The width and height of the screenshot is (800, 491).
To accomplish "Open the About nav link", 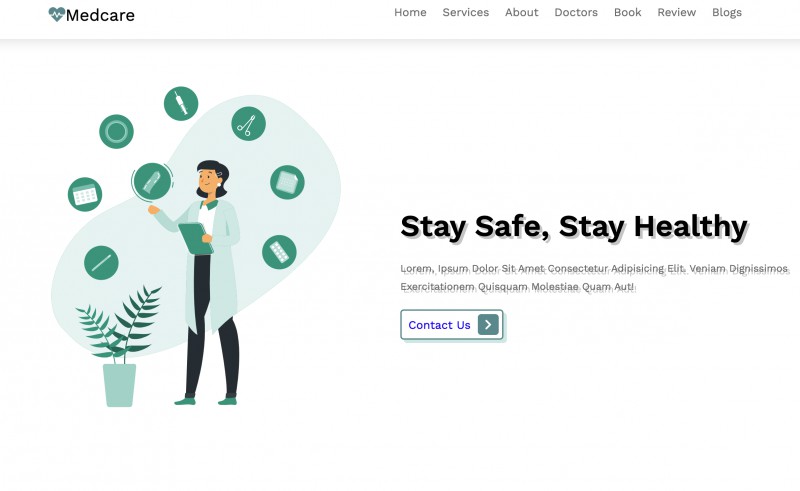I will coord(521,12).
